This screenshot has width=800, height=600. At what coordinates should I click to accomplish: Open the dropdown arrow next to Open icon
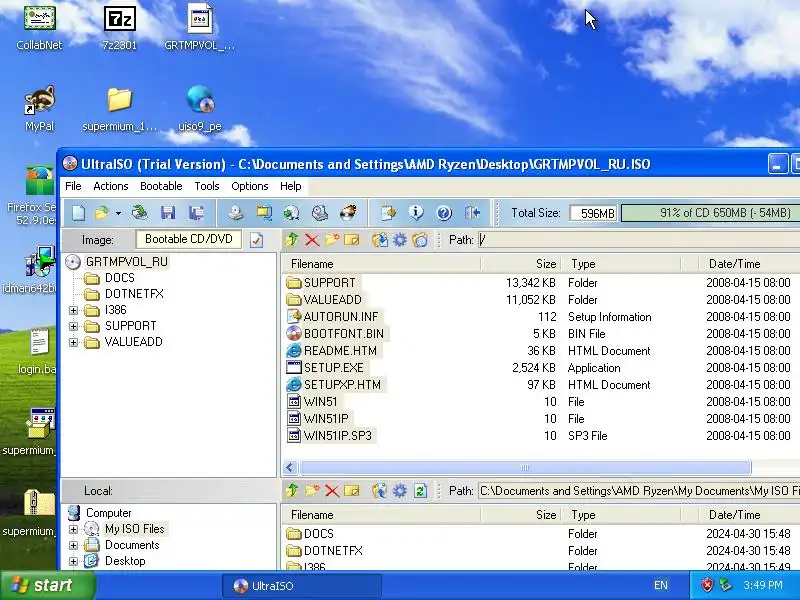[118, 213]
